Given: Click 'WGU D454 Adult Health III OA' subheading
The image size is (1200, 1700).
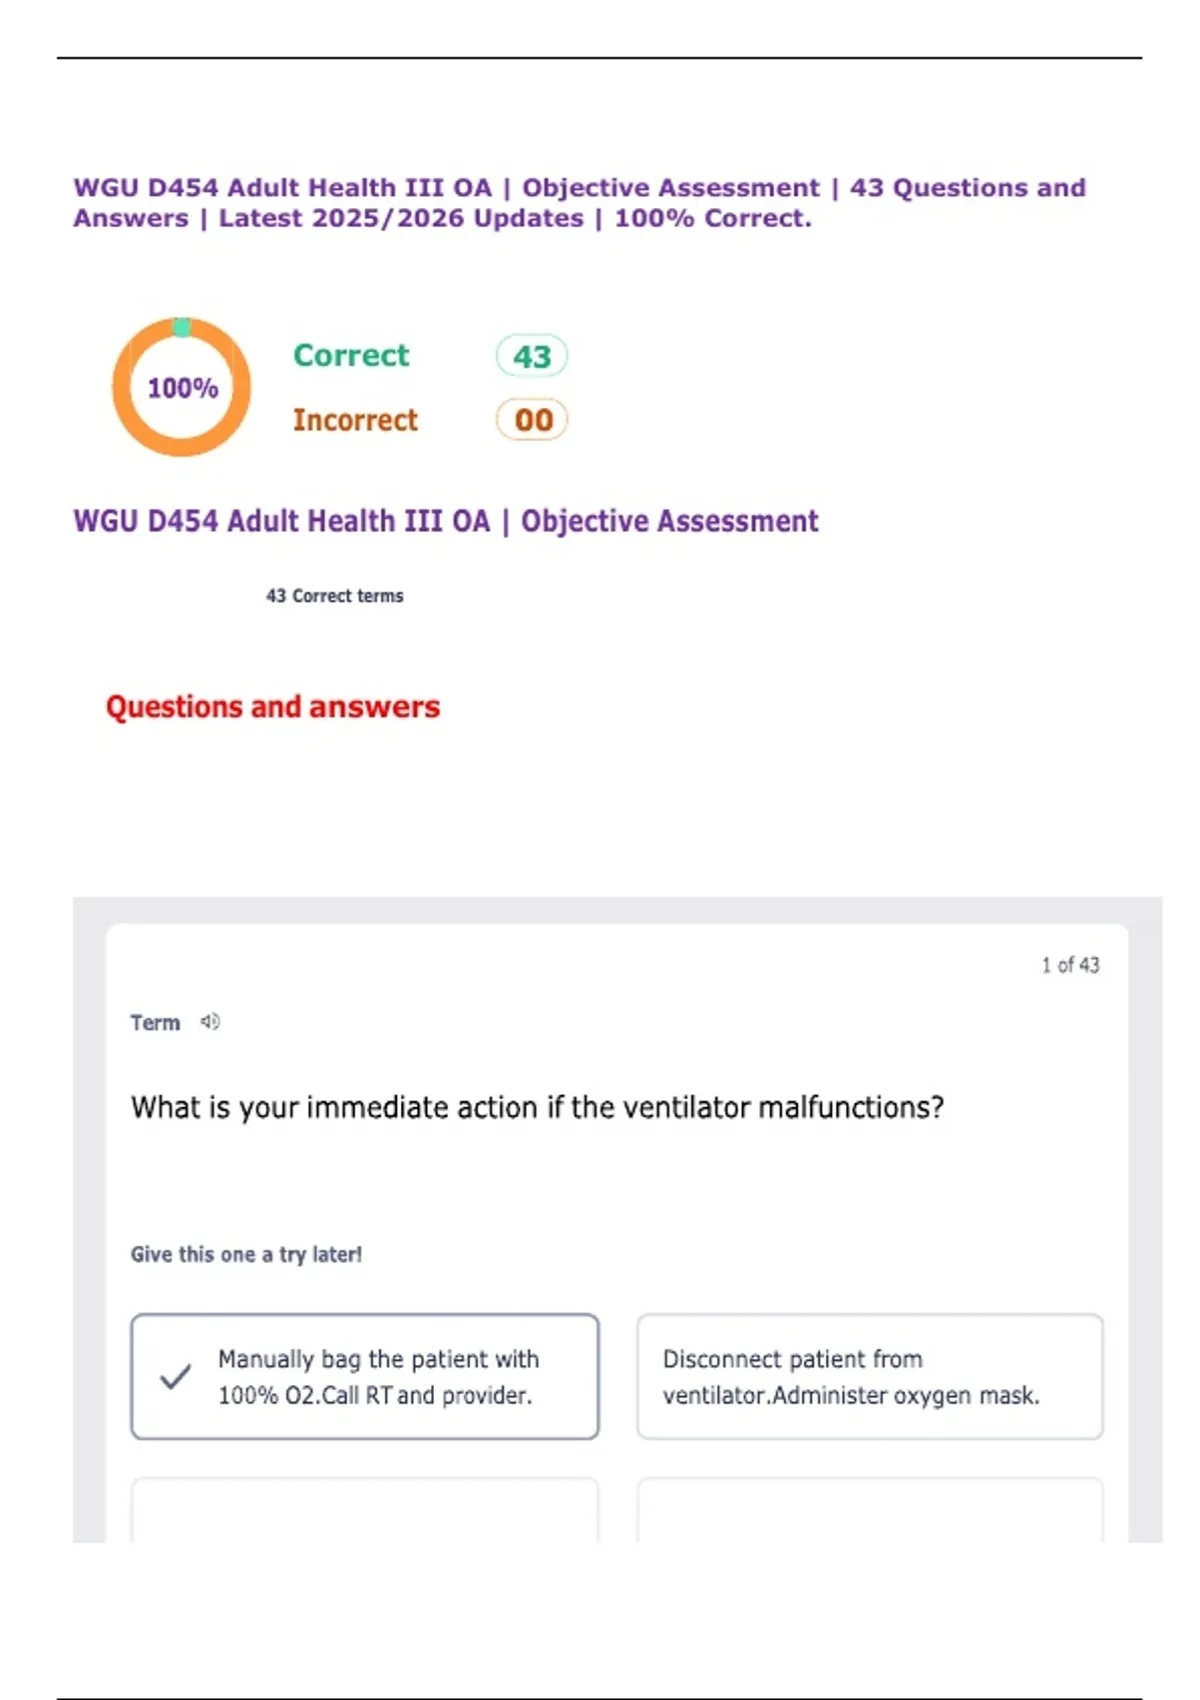Looking at the screenshot, I should (x=445, y=521).
